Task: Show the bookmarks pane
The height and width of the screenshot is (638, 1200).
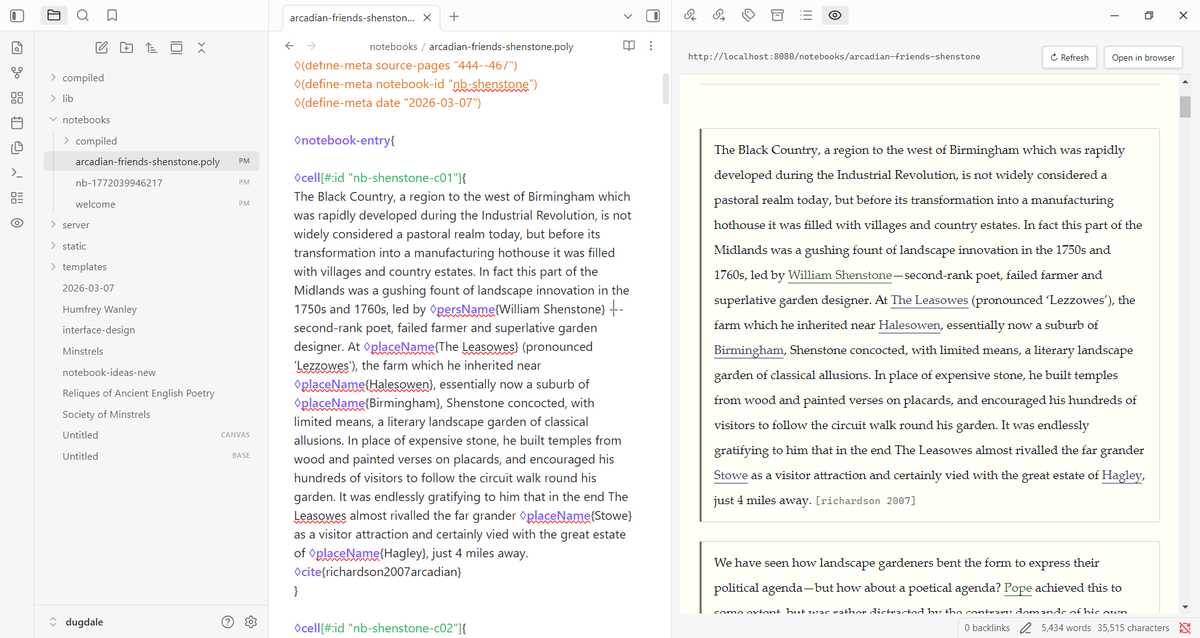Action: [x=111, y=15]
